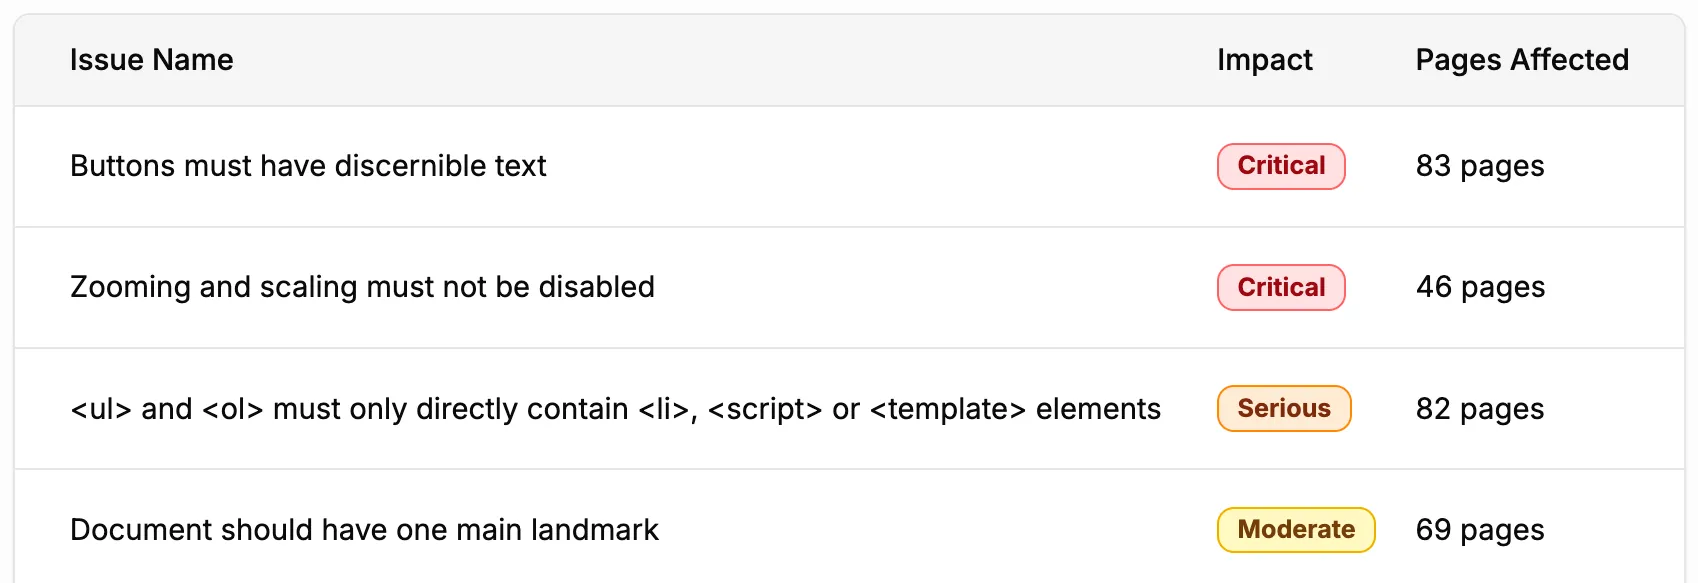View the 82 affected pages count

(1479, 409)
